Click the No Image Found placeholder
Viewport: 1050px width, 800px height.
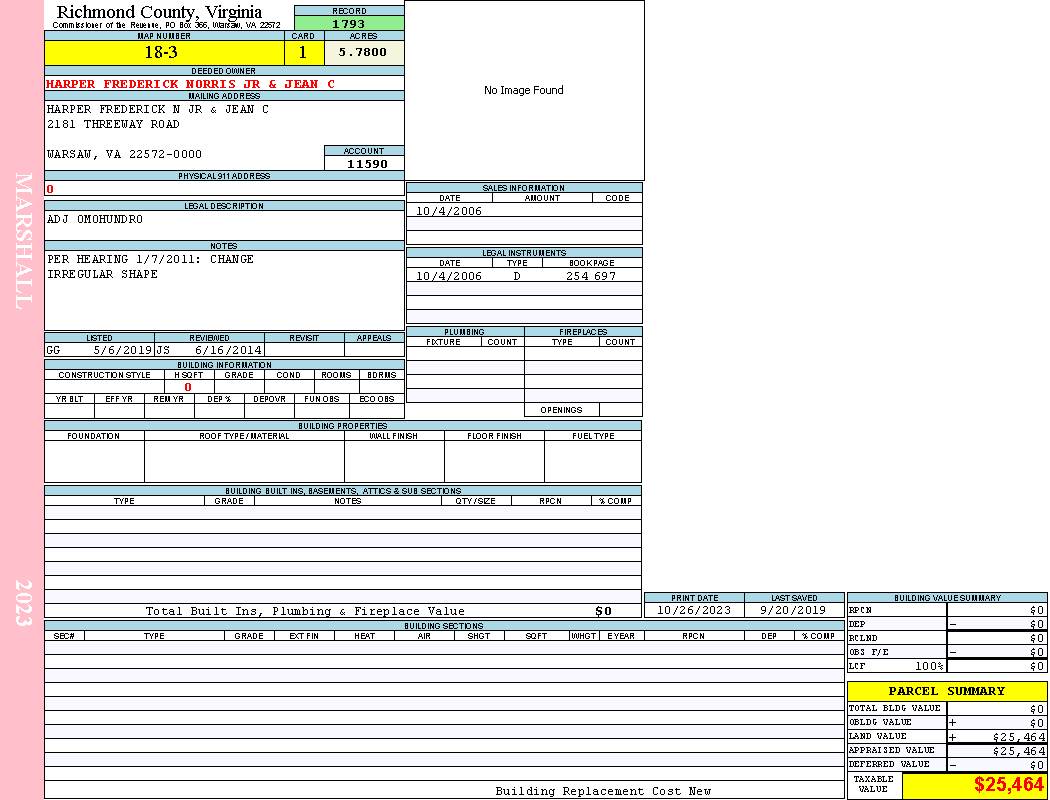pyautogui.click(x=524, y=91)
